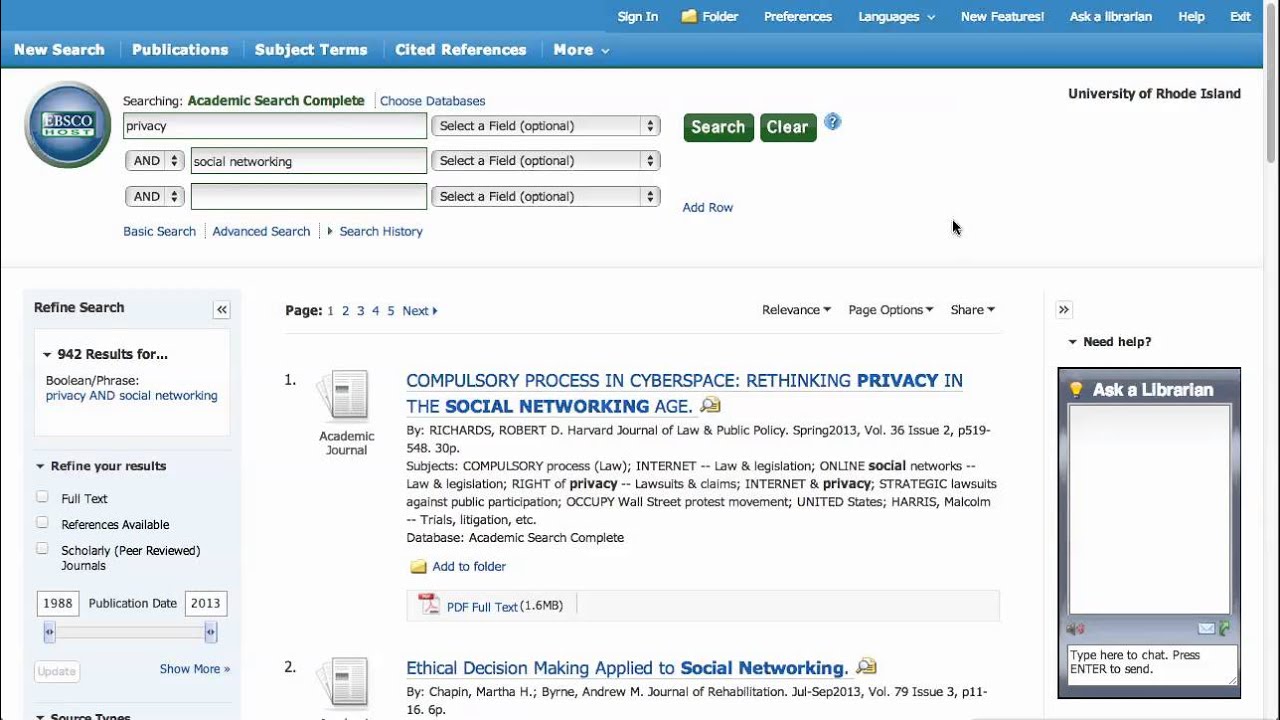The height and width of the screenshot is (720, 1280).
Task: Click the green Search button
Action: [718, 127]
